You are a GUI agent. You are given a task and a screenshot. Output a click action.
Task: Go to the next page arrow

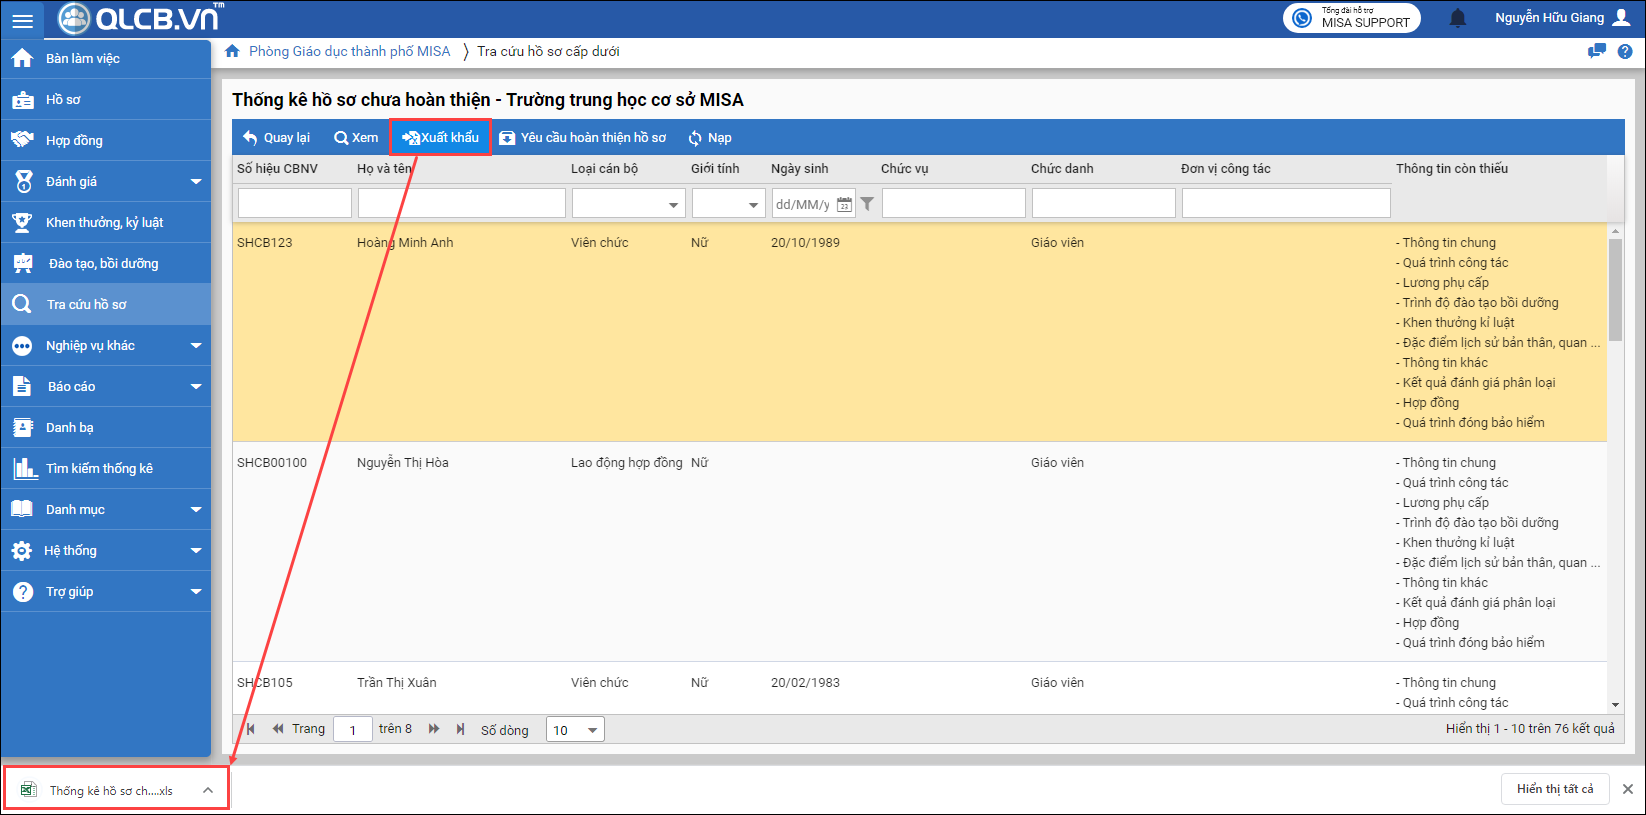pos(434,729)
